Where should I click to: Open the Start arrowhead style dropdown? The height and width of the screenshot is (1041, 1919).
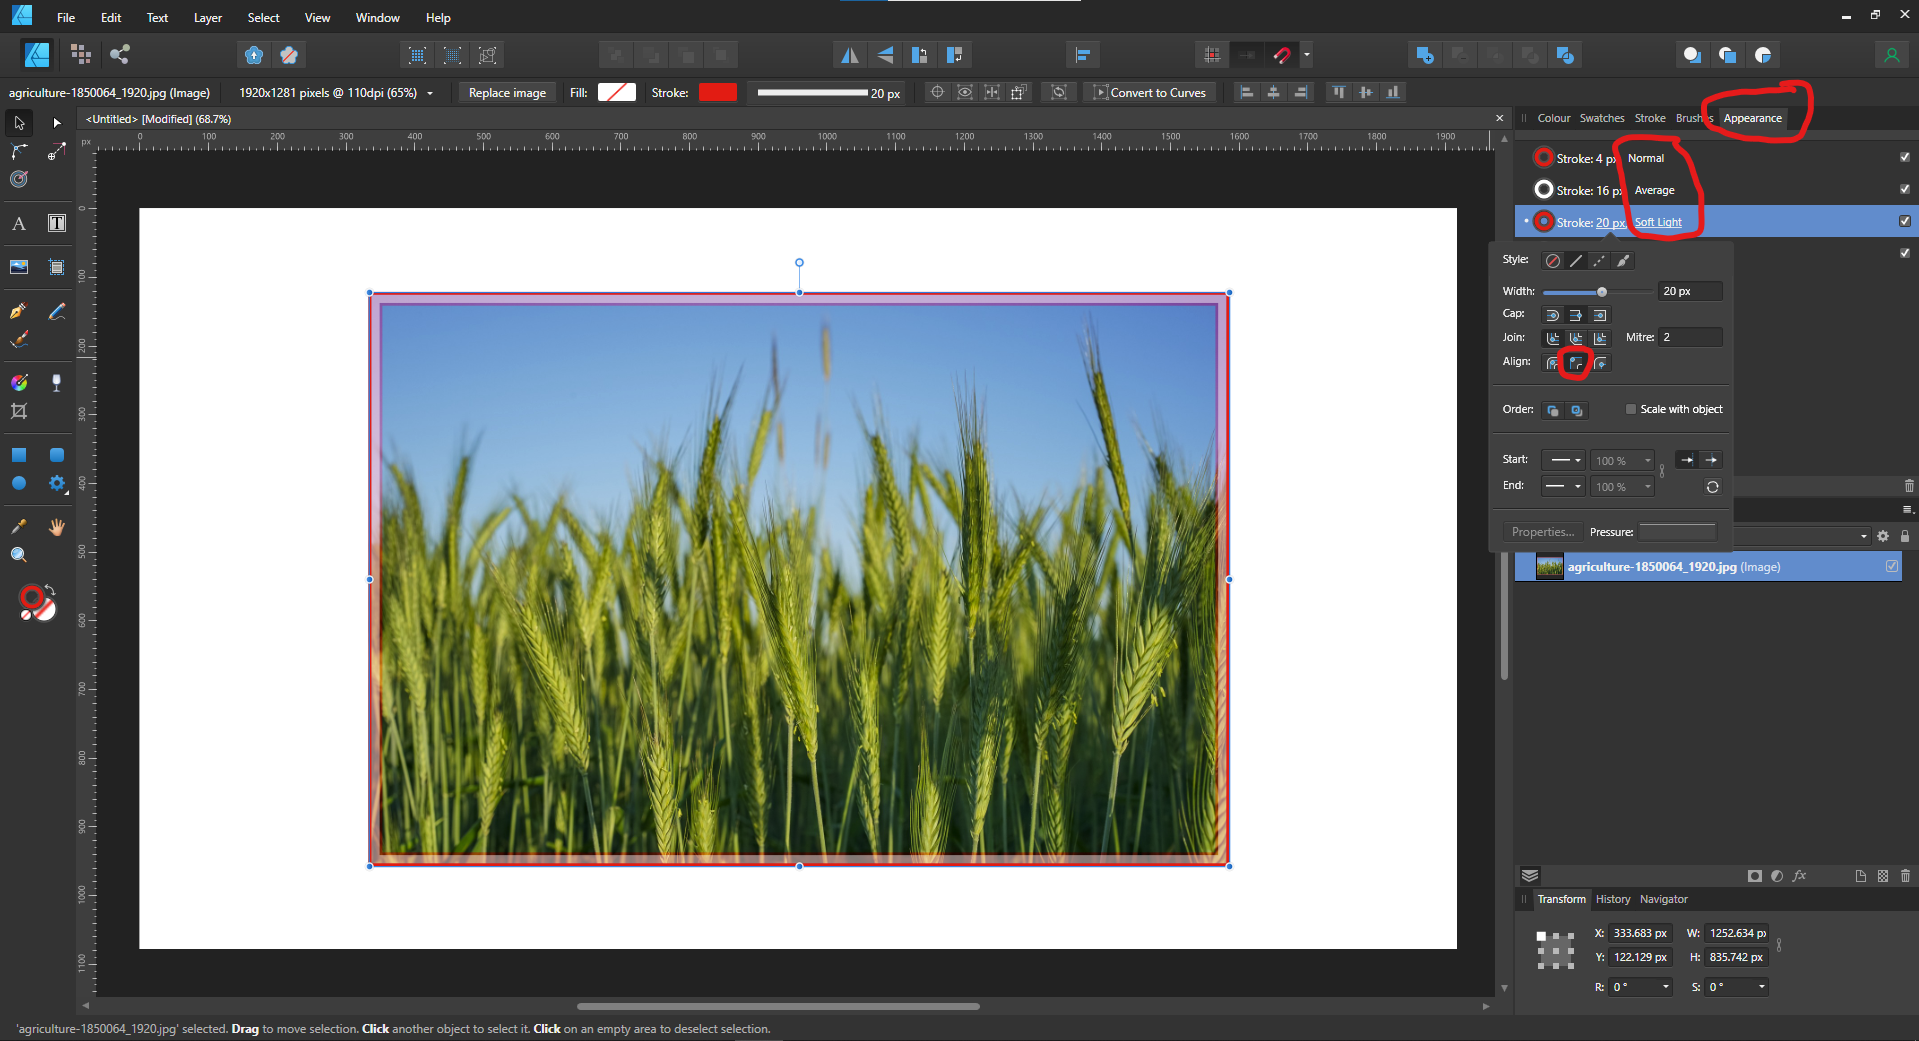[1563, 460]
